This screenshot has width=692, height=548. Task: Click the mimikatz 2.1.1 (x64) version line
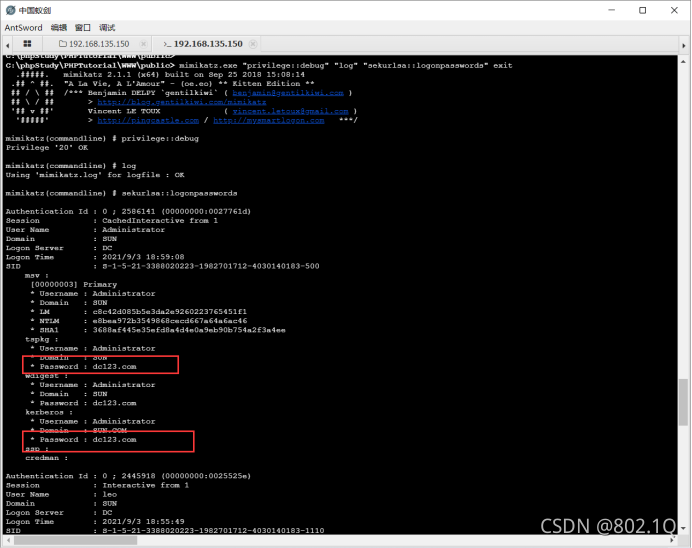(184, 75)
